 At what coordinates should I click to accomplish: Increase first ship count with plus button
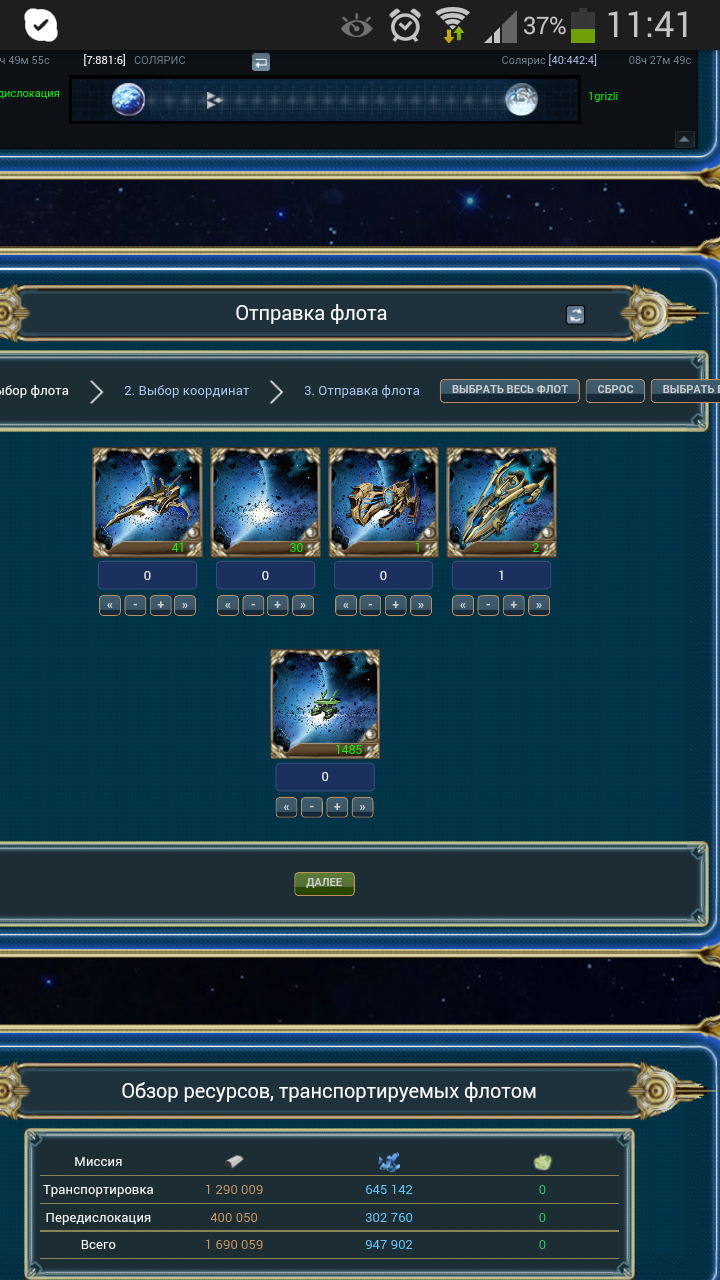(160, 605)
